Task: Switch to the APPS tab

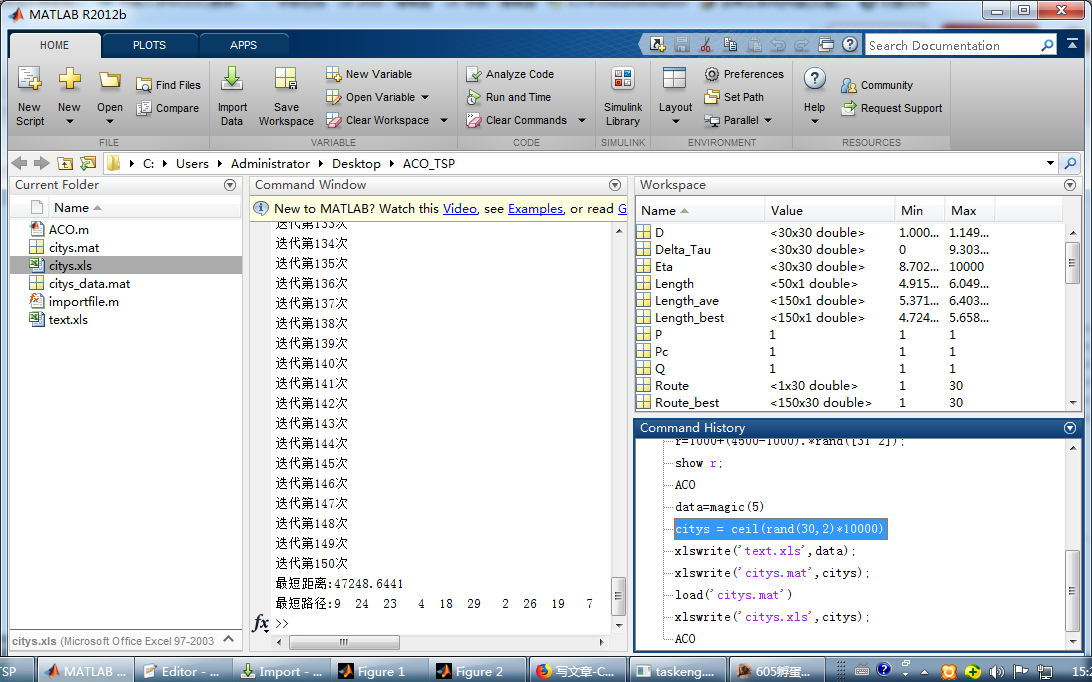Action: (x=244, y=45)
